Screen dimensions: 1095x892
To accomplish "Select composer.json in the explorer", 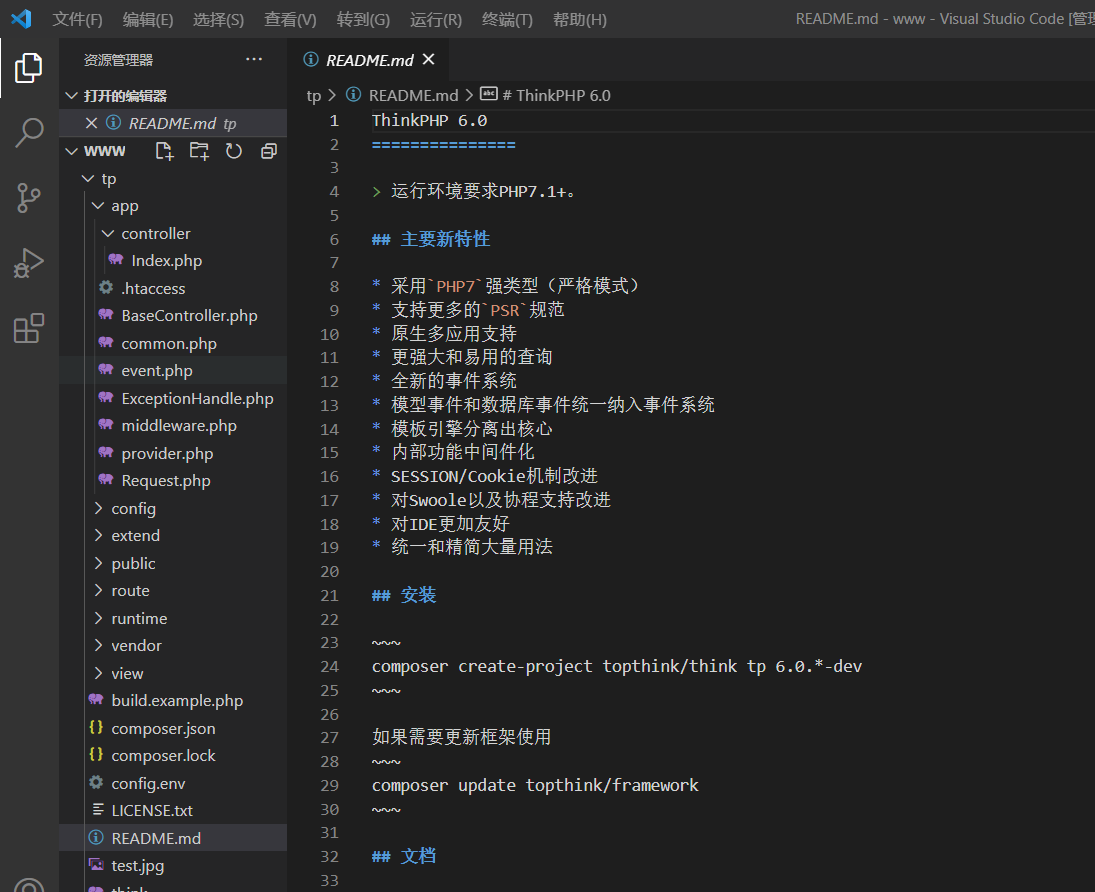I will [x=163, y=728].
